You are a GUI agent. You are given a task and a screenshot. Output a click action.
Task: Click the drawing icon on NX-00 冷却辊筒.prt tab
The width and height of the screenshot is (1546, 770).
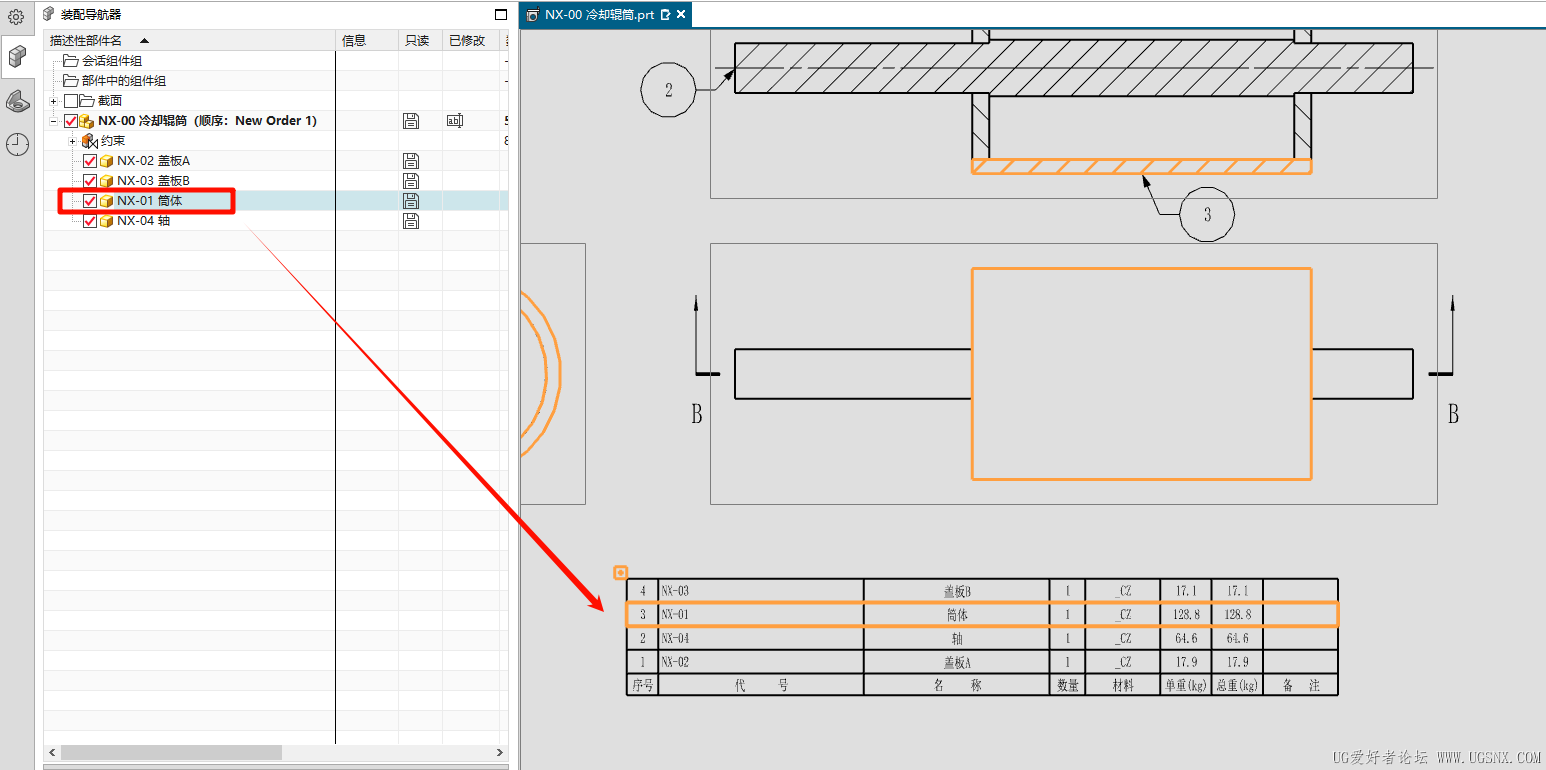click(532, 15)
